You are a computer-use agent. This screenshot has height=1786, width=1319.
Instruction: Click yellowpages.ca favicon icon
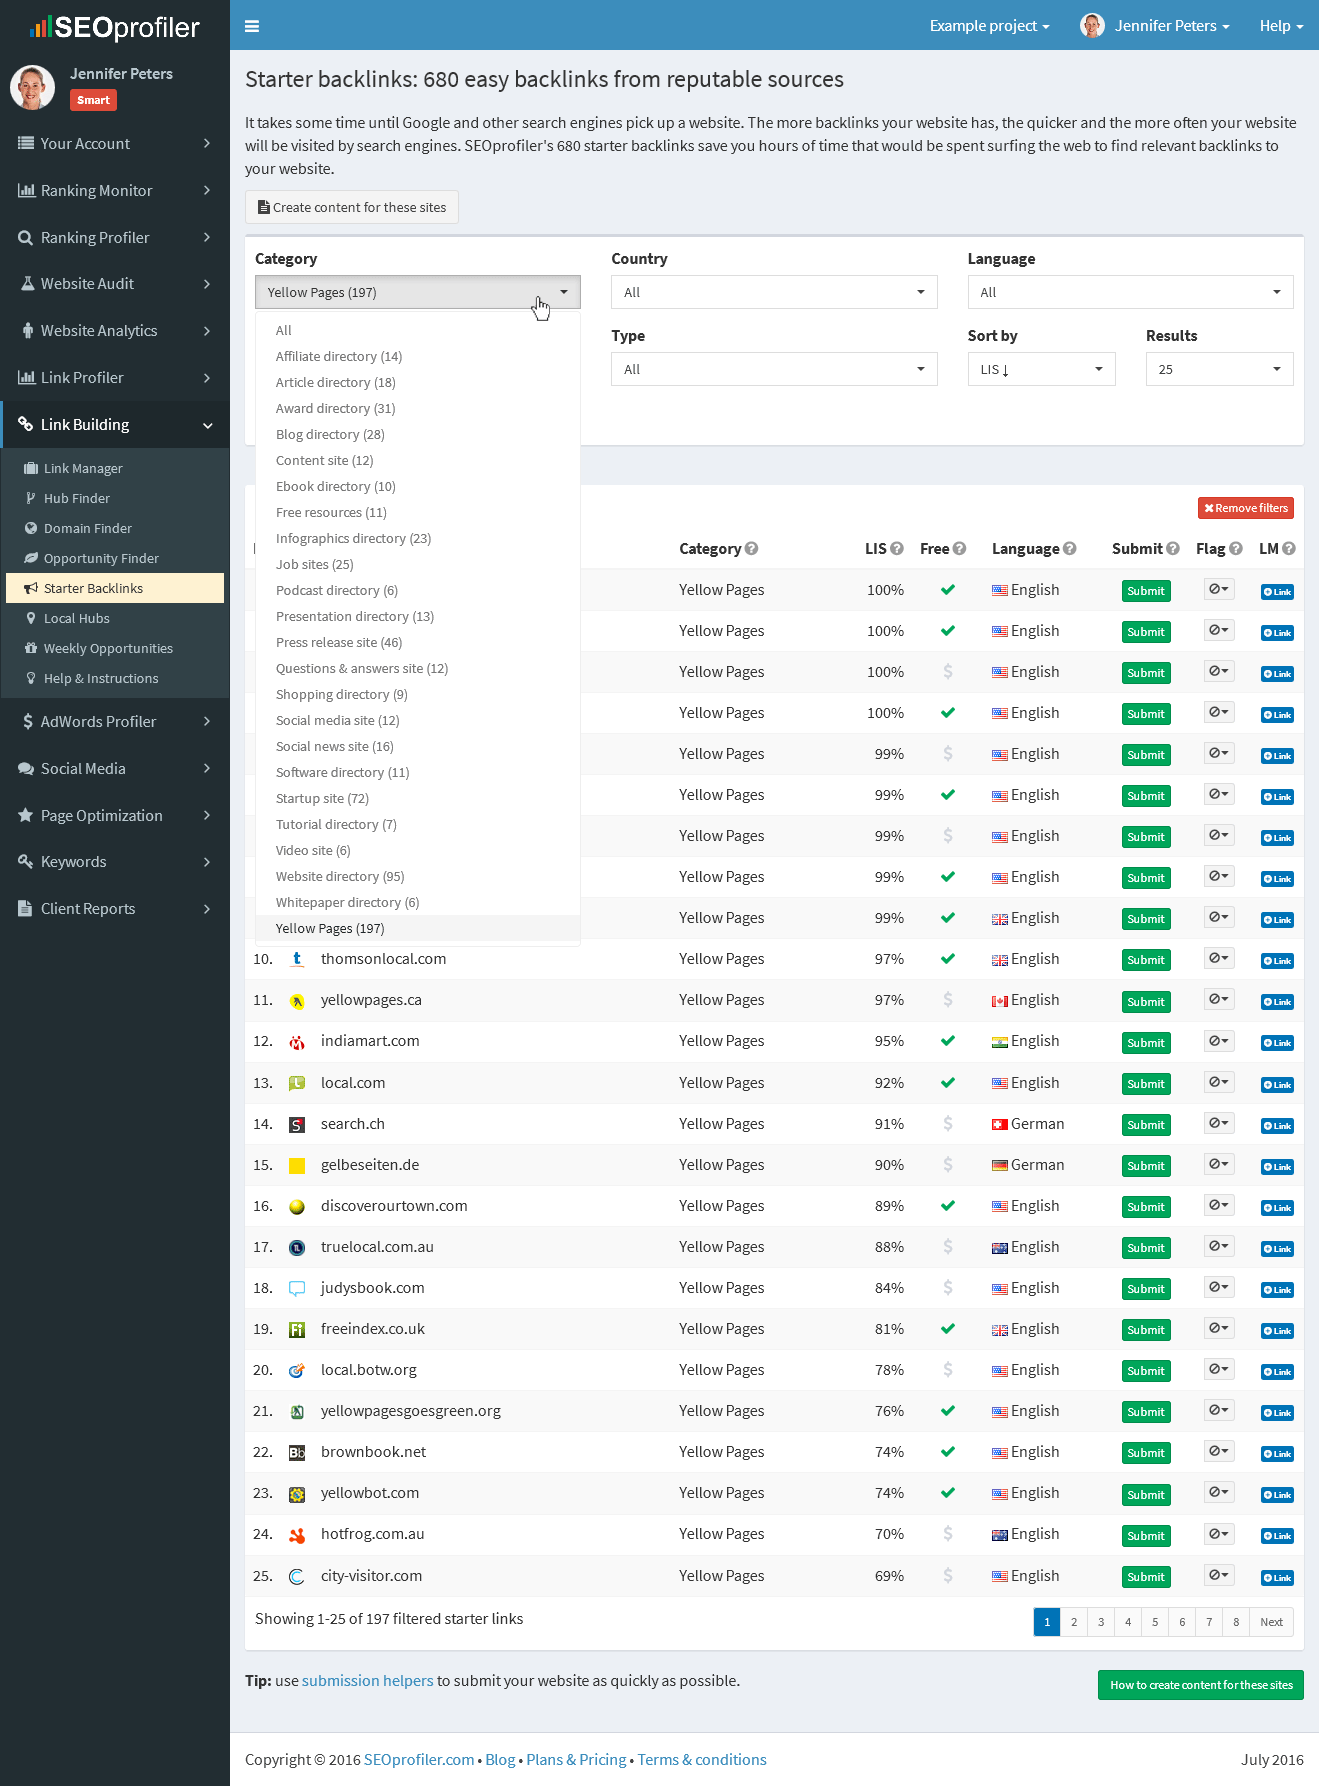297,1001
